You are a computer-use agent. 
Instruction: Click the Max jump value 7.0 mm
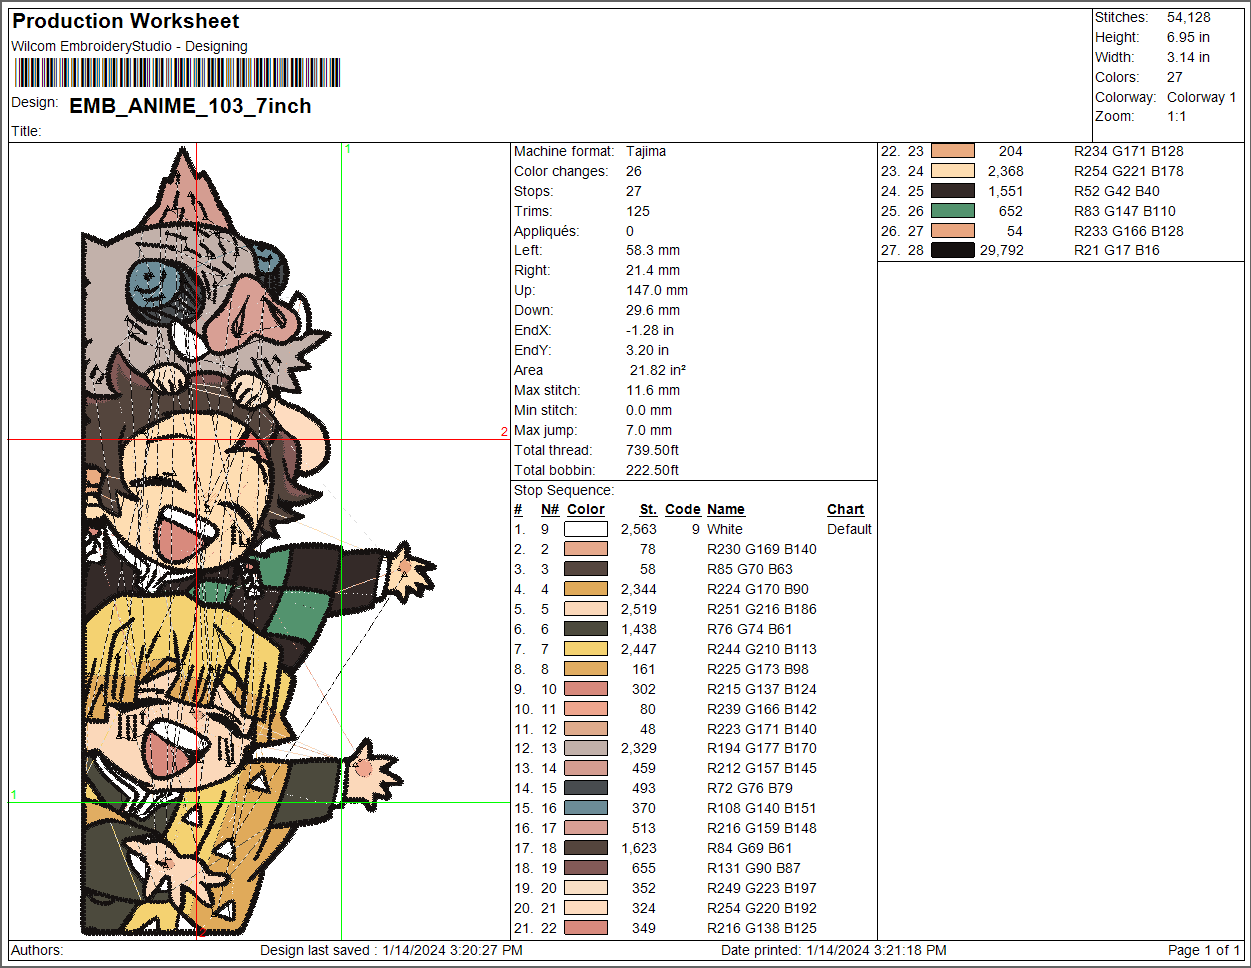[x=649, y=430]
